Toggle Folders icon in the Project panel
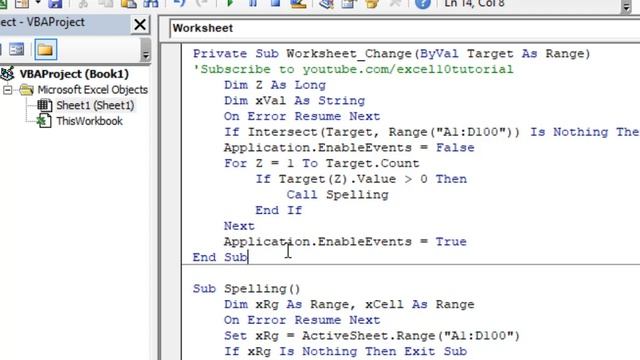This screenshot has height=360, width=640. click(x=45, y=50)
